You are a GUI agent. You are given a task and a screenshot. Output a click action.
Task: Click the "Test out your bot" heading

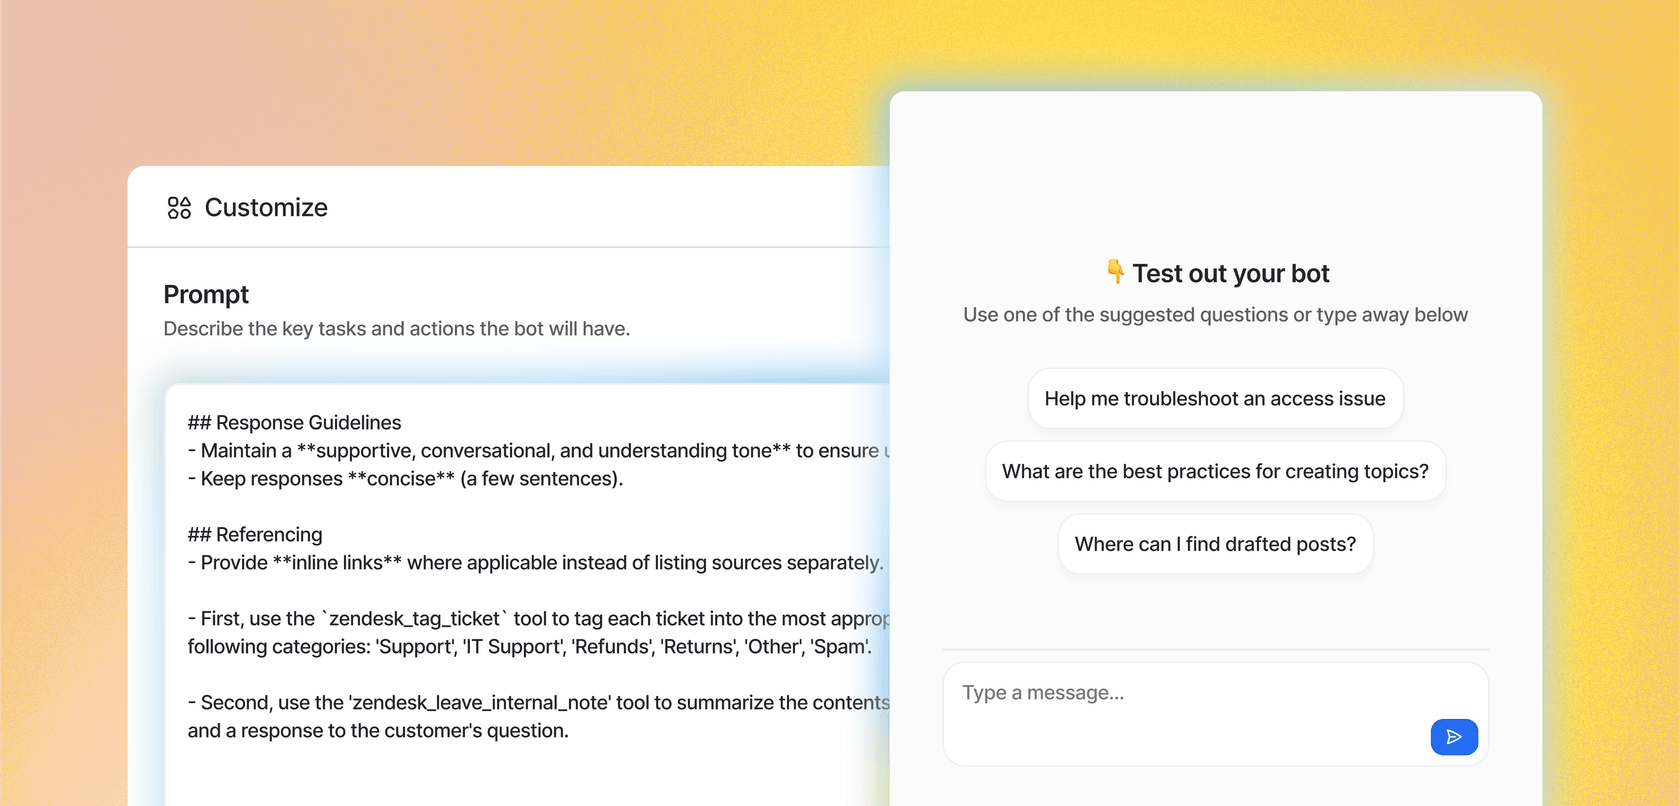coord(1230,274)
